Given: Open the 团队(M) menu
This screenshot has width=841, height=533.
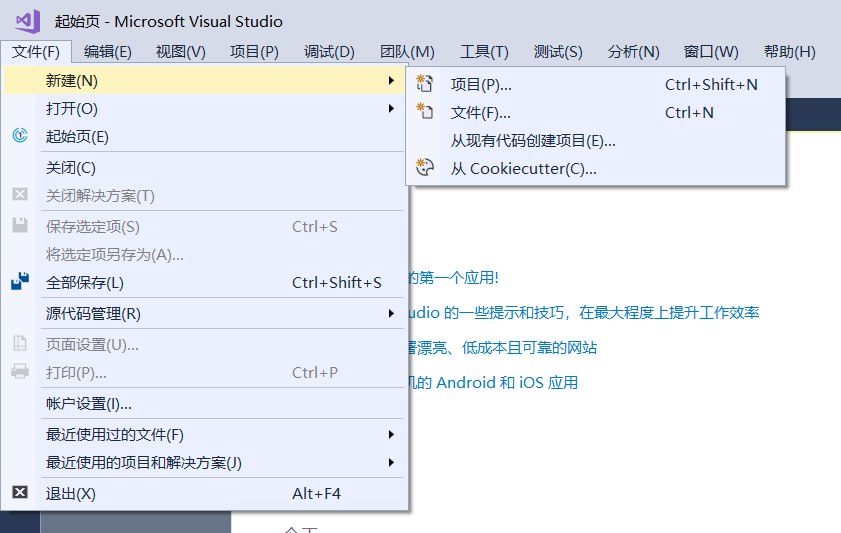Looking at the screenshot, I should 407,52.
